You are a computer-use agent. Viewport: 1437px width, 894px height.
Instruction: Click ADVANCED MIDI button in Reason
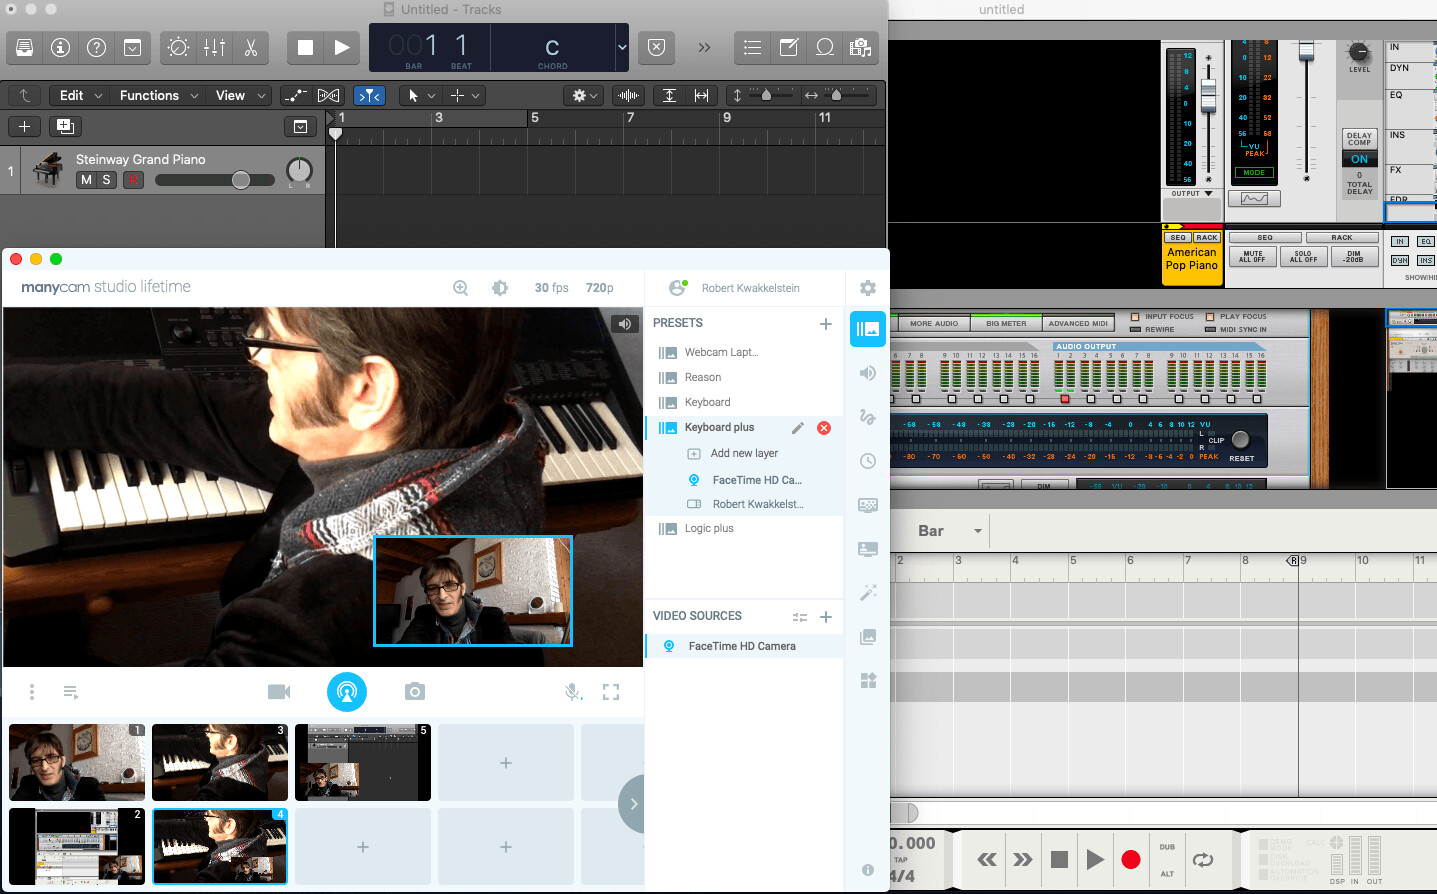point(1078,324)
